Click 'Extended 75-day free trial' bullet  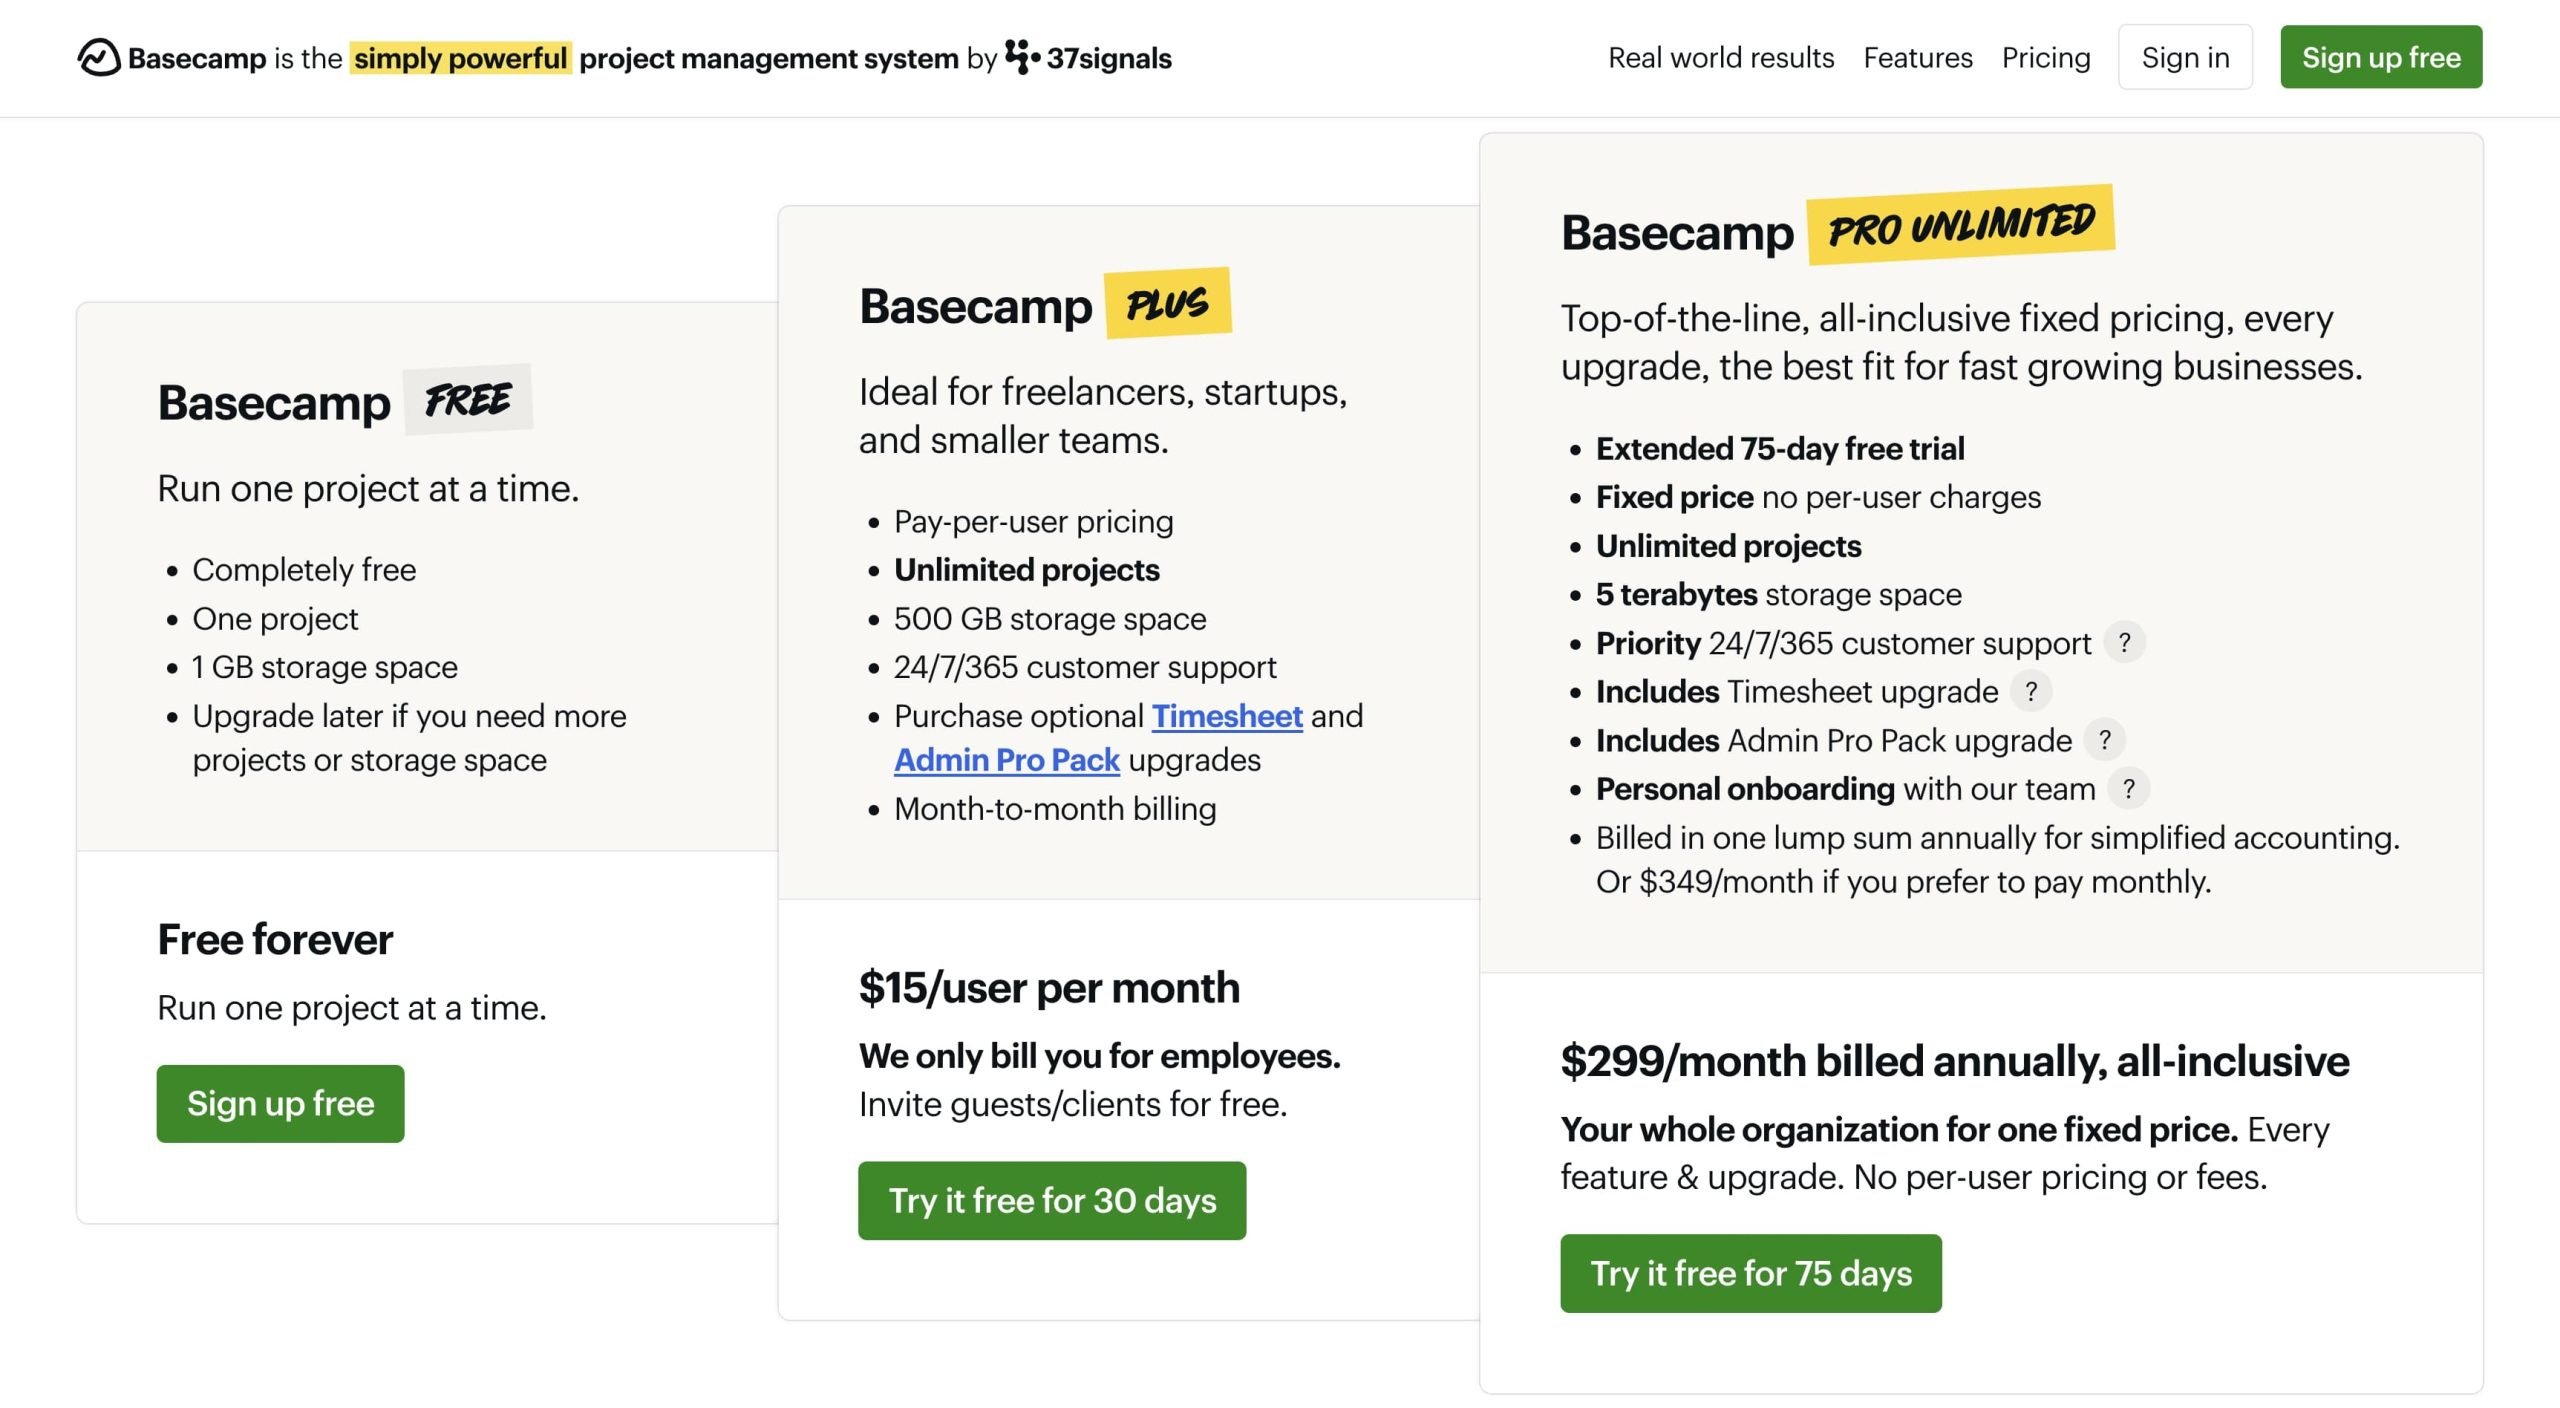tap(1780, 449)
